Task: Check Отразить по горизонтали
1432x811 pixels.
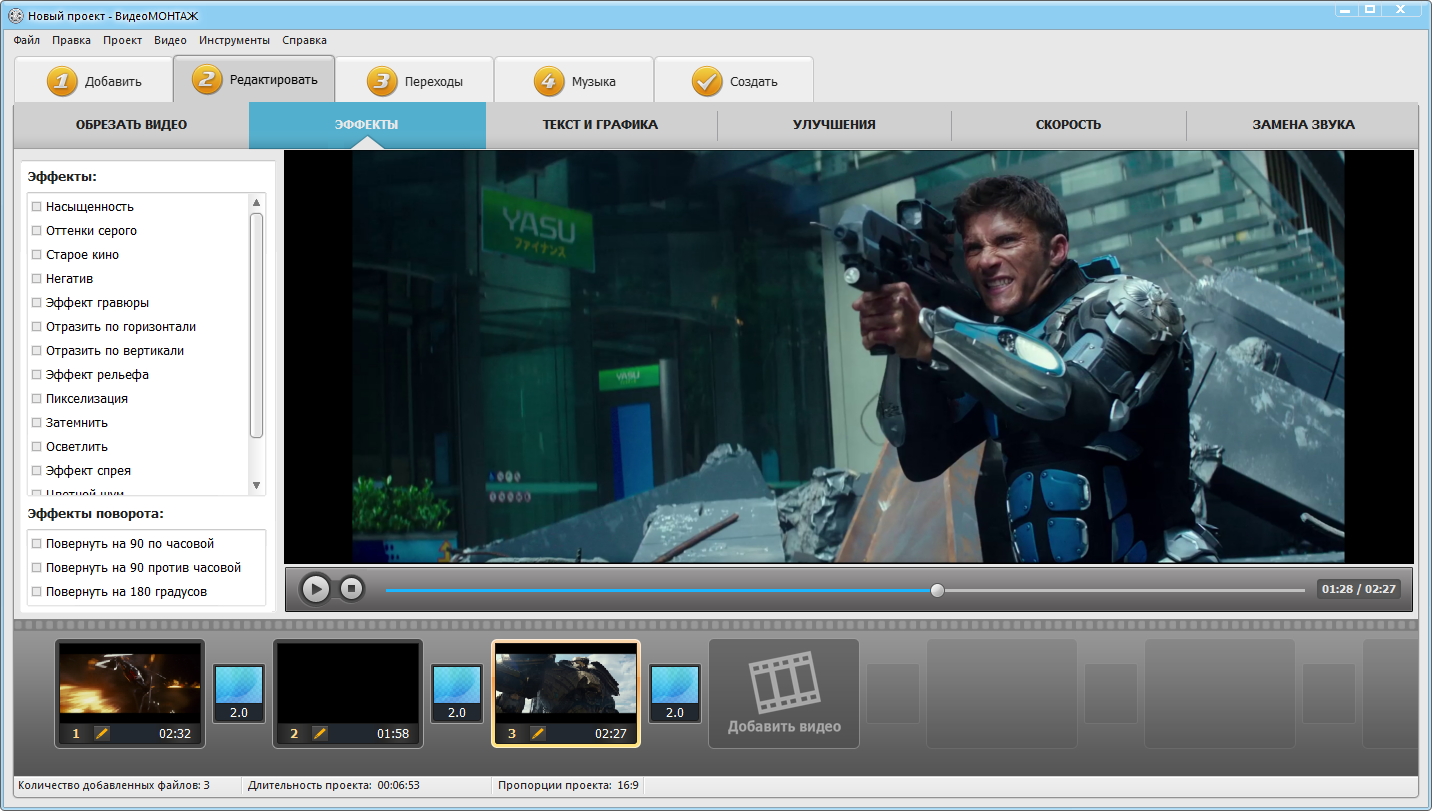Action: point(37,327)
